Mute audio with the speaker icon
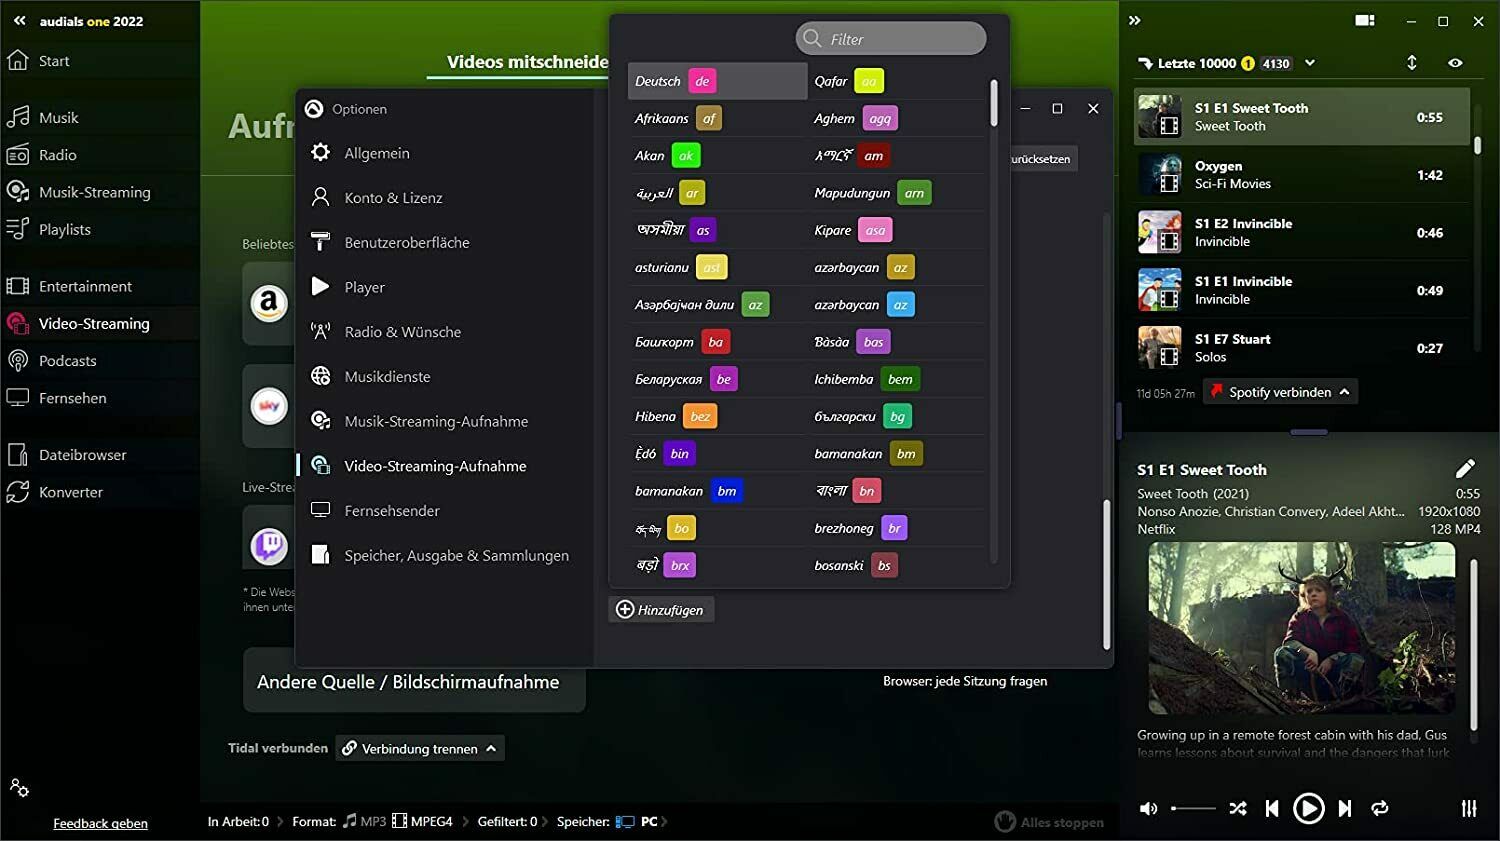This screenshot has height=841, width=1500. click(1149, 808)
